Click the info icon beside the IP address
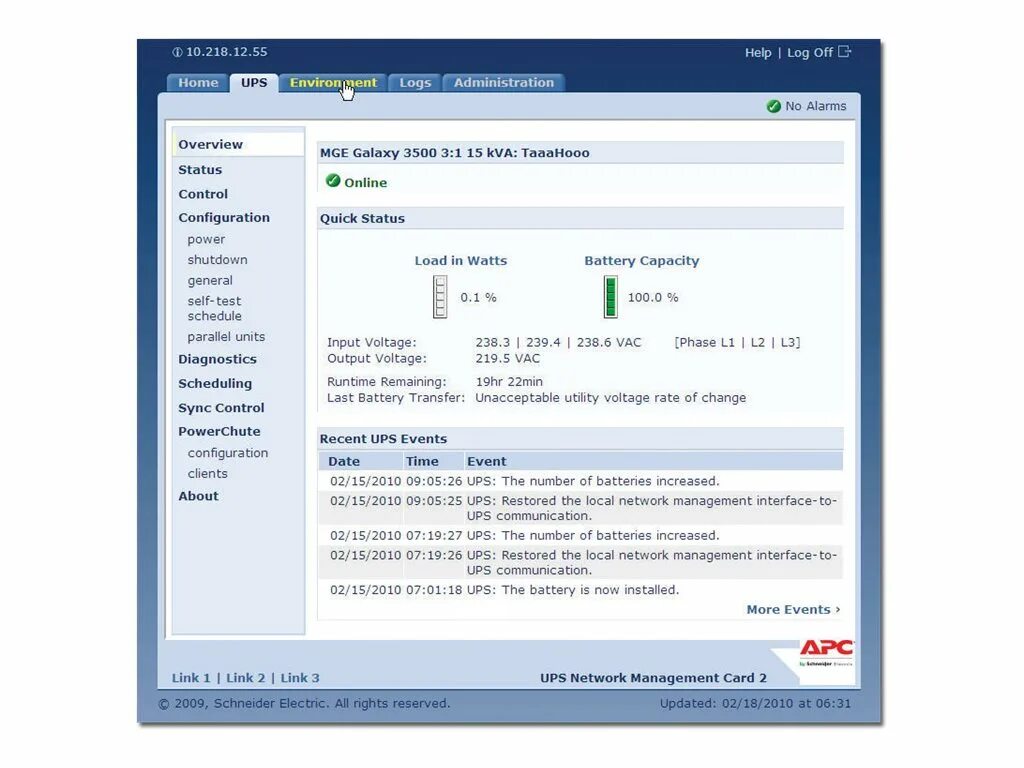 [177, 52]
